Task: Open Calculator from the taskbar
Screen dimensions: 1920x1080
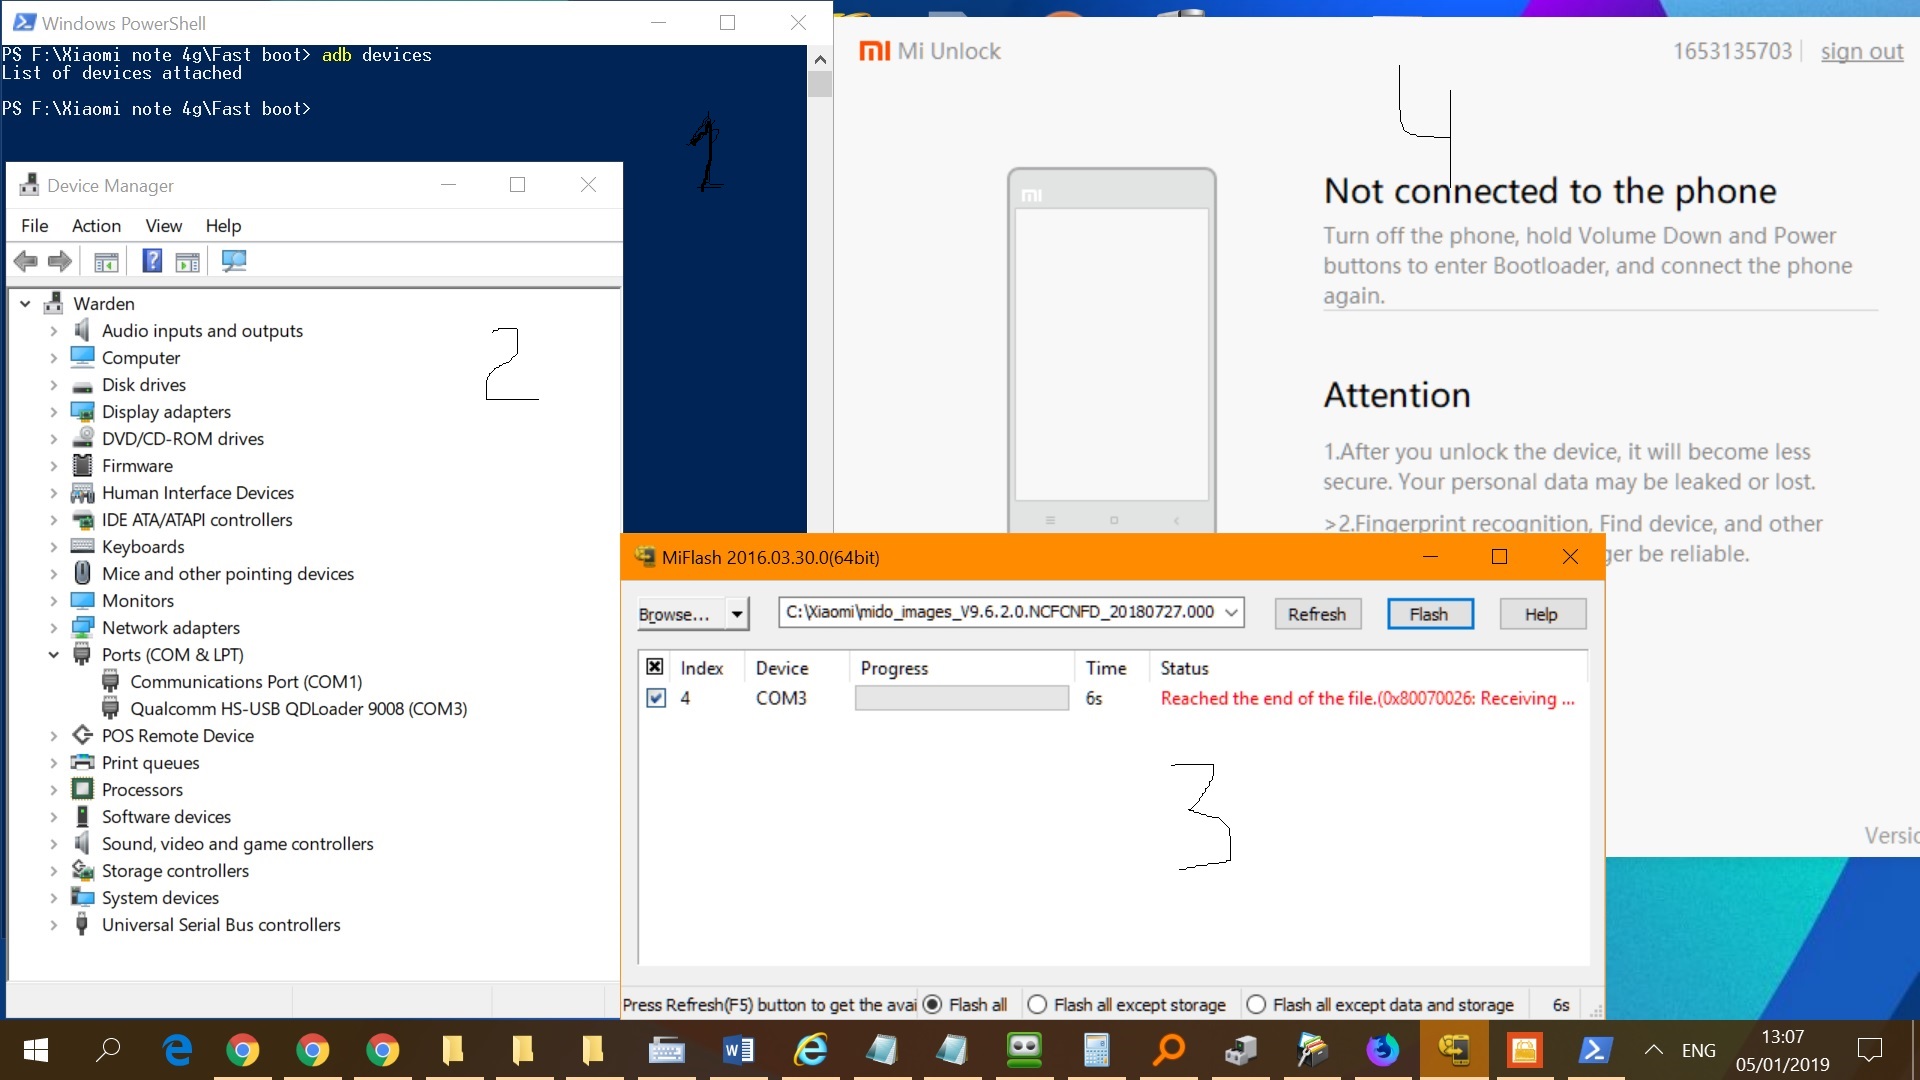Action: click(x=1097, y=1050)
